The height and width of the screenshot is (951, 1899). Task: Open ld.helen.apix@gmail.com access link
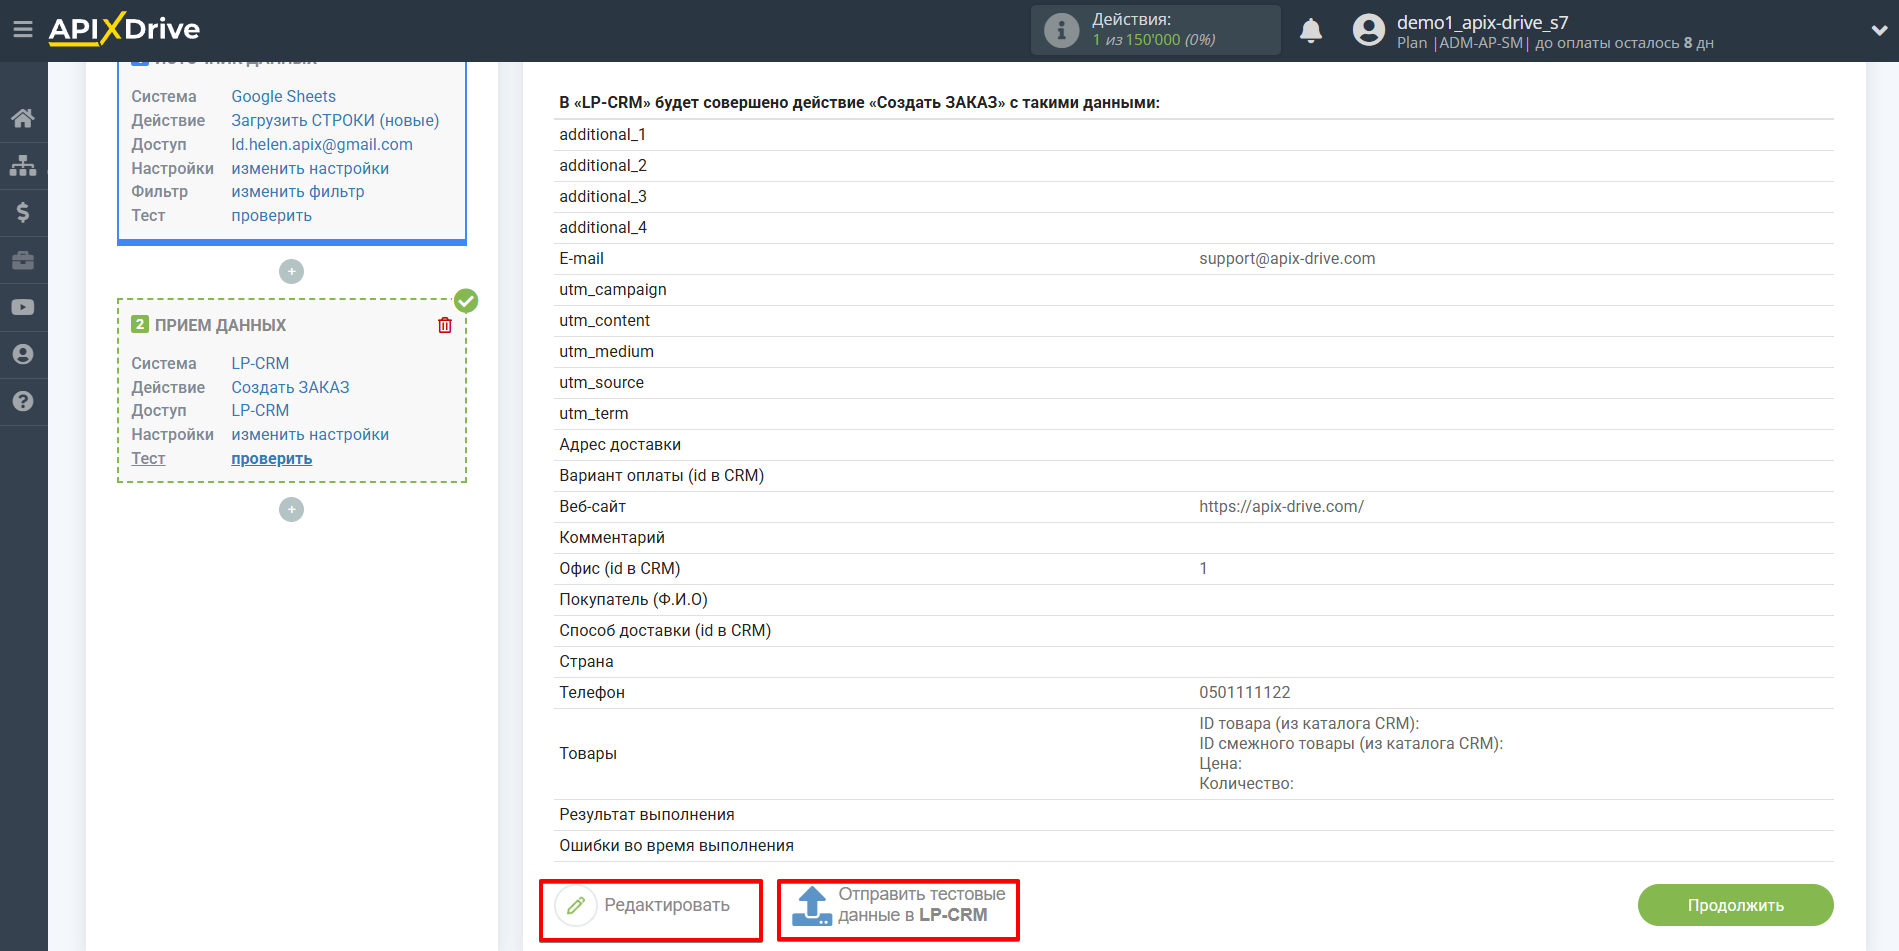(322, 144)
